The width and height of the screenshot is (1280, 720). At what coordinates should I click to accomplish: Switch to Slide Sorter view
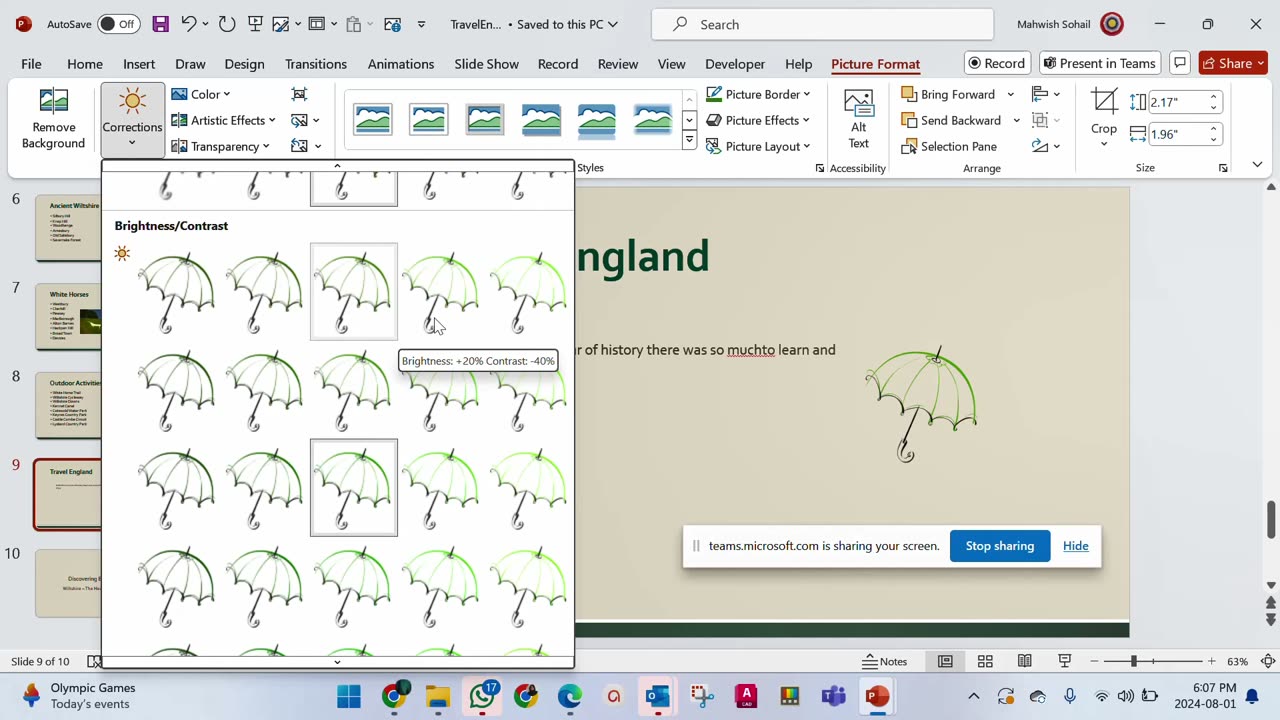coord(985,661)
